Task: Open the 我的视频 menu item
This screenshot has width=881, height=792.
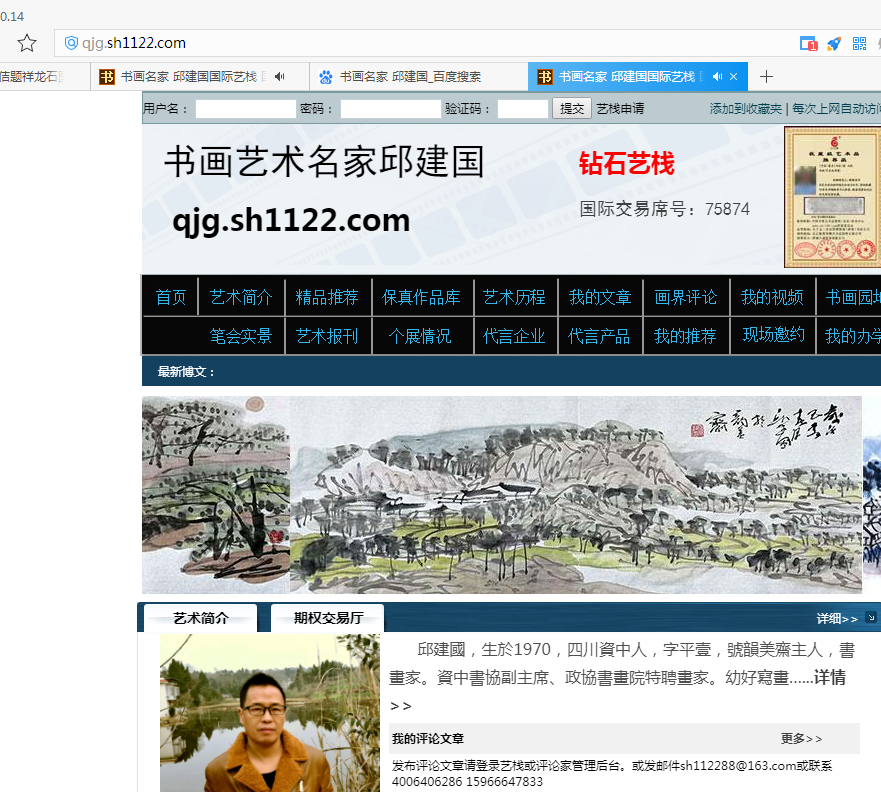Action: [x=772, y=297]
